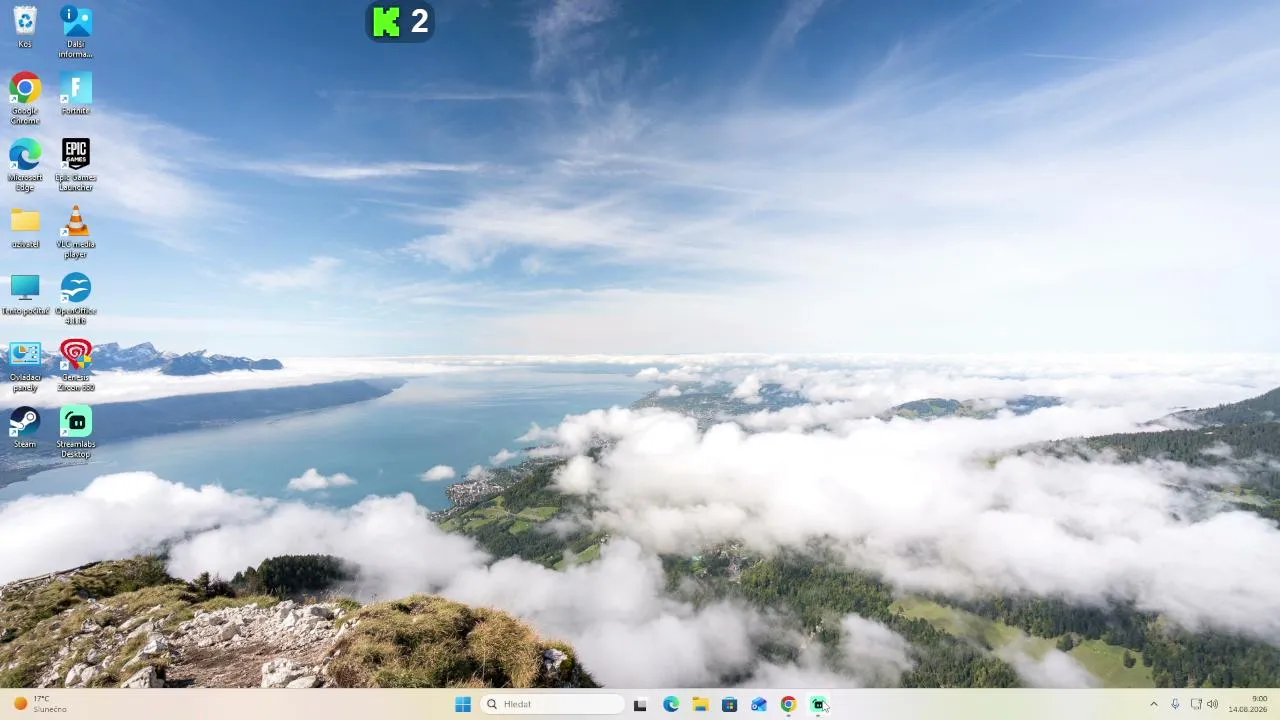1280x720 pixels.
Task: Switch to Streamlabs in the taskbar
Action: [x=818, y=704]
